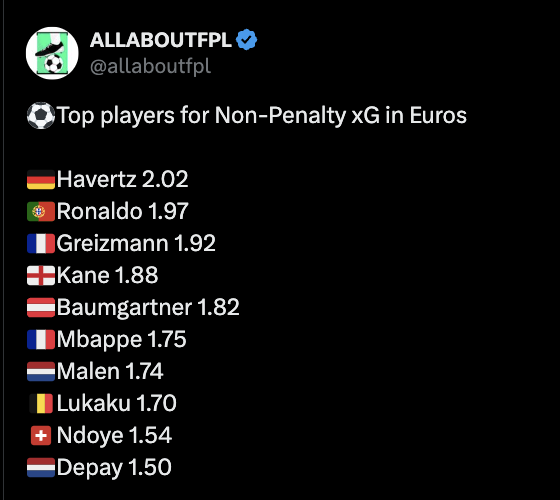The width and height of the screenshot is (560, 500).
Task: Click the Dutch flag beside Depay
Action: pos(41,468)
